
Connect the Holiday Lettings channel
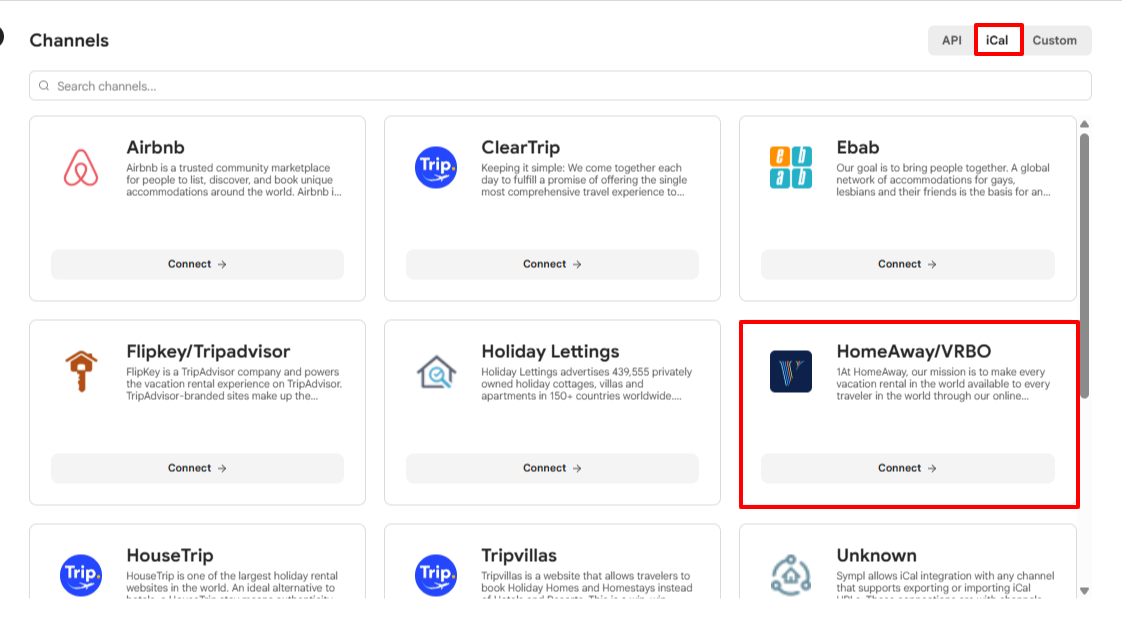pos(552,468)
